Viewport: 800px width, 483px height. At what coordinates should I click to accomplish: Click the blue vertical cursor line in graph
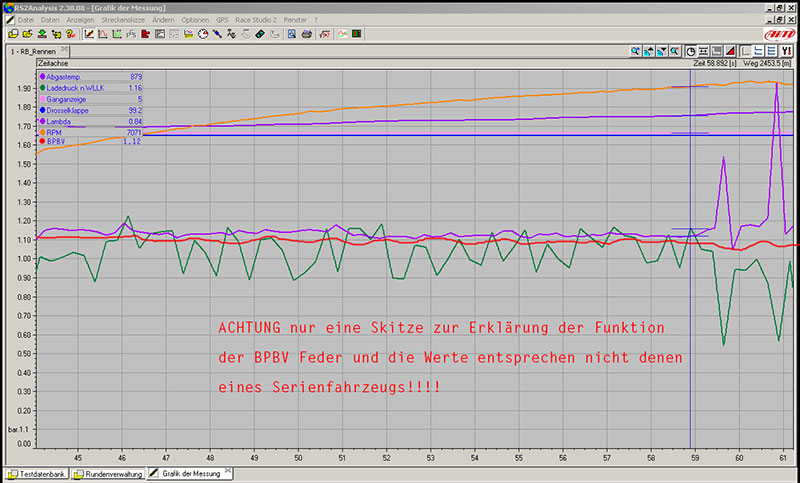(x=690, y=300)
